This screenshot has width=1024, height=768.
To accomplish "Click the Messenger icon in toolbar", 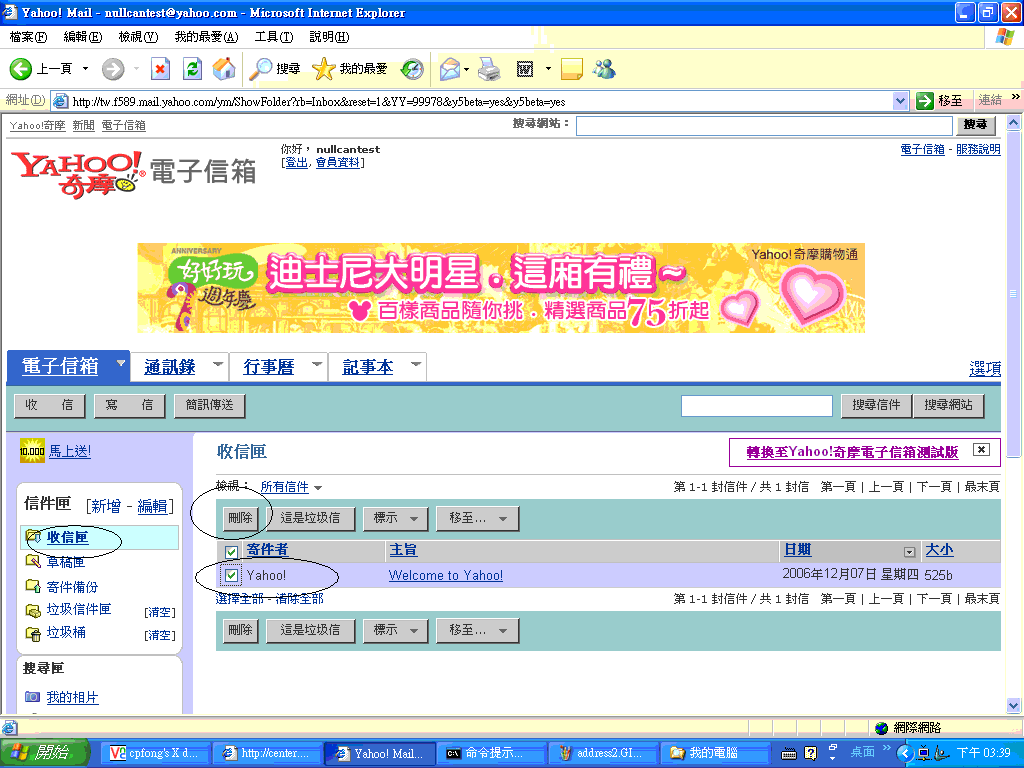I will click(603, 69).
